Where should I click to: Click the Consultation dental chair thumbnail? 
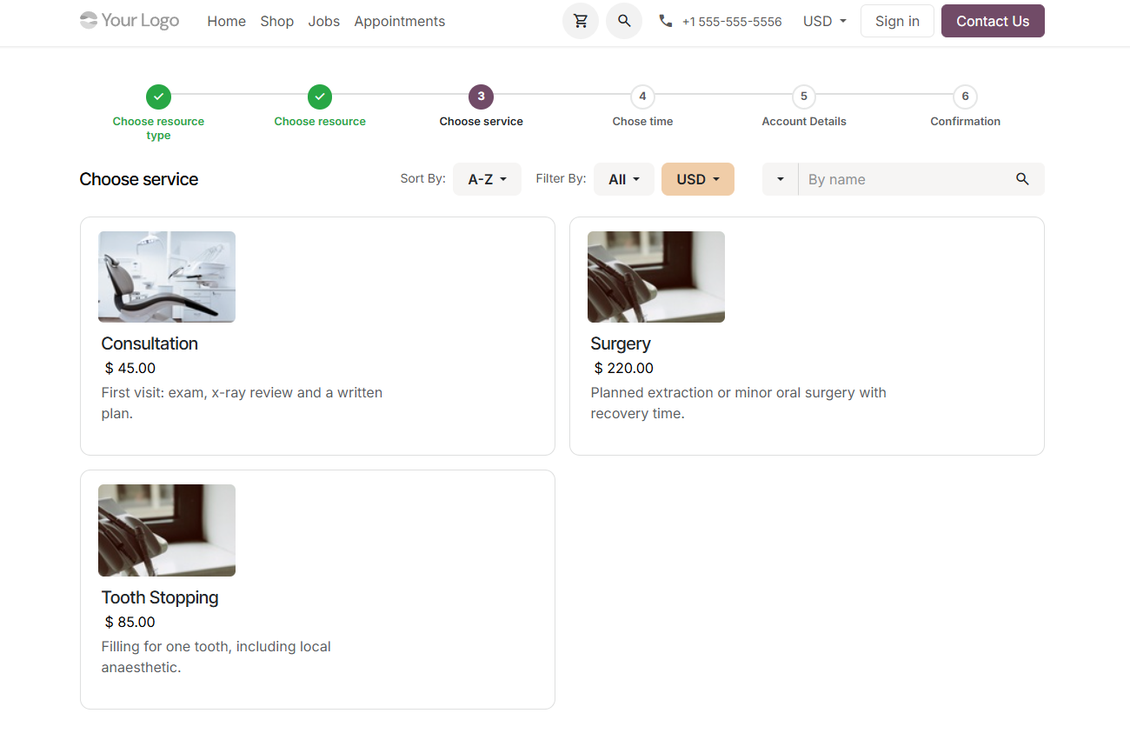point(166,277)
